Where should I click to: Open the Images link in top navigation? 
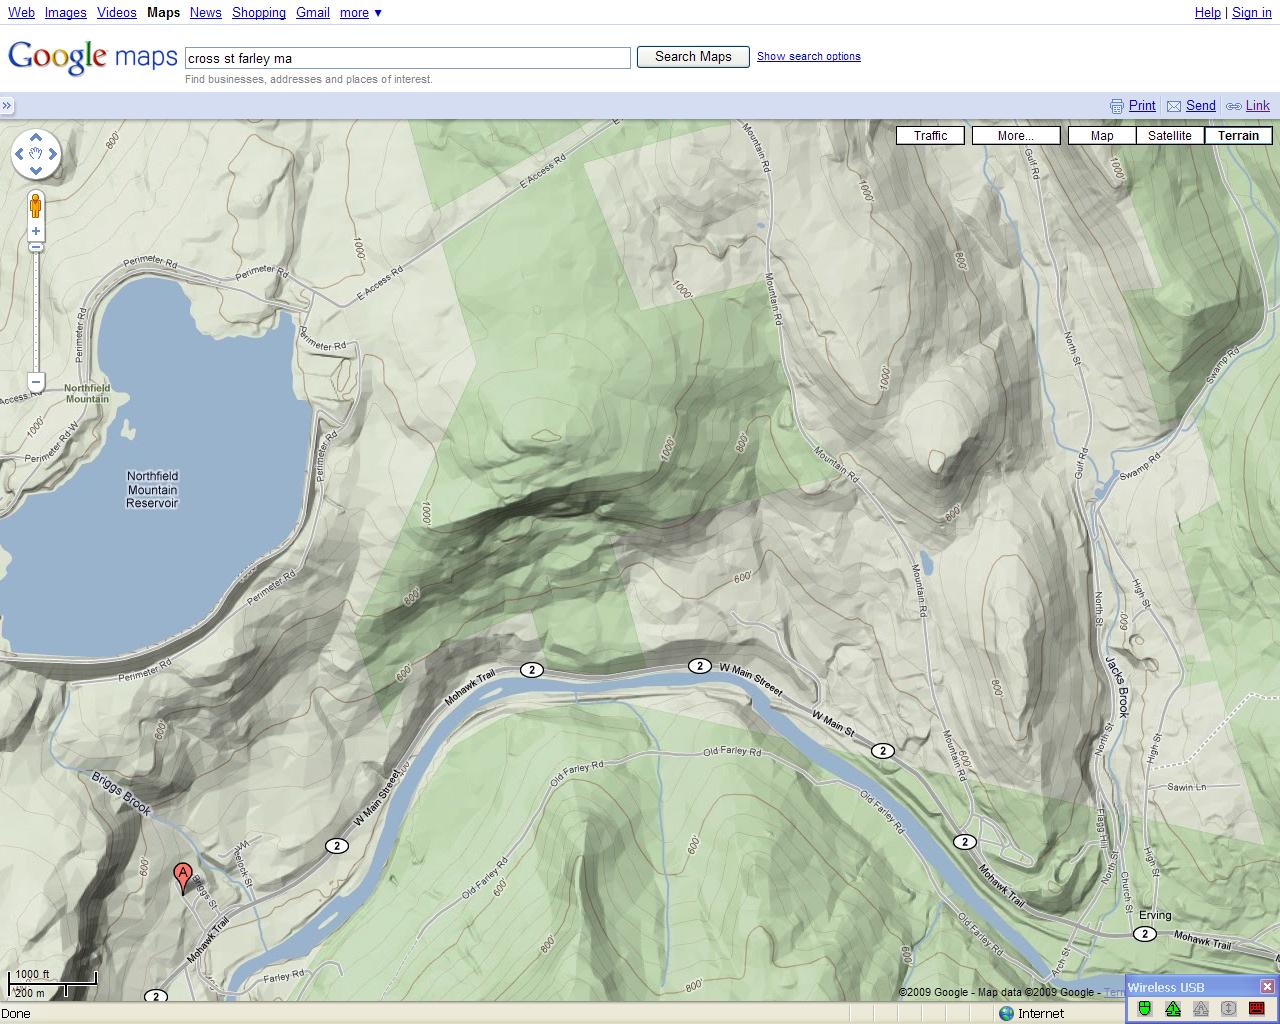coord(65,12)
